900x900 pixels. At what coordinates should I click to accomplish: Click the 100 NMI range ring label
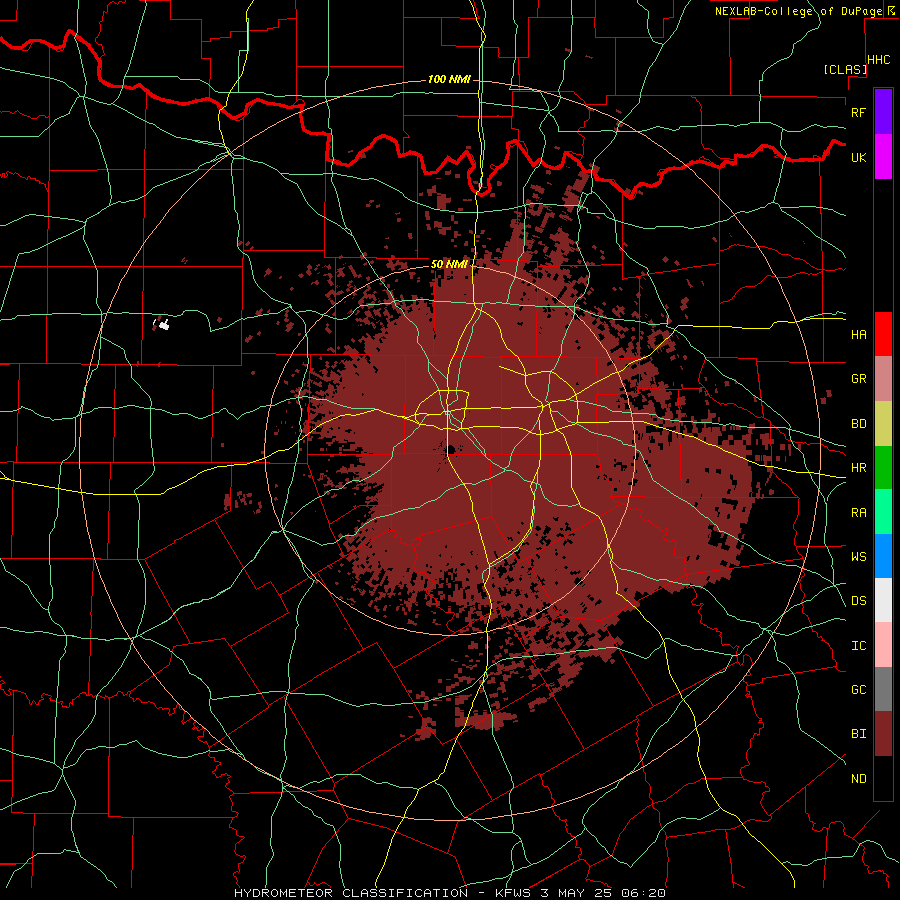449,79
